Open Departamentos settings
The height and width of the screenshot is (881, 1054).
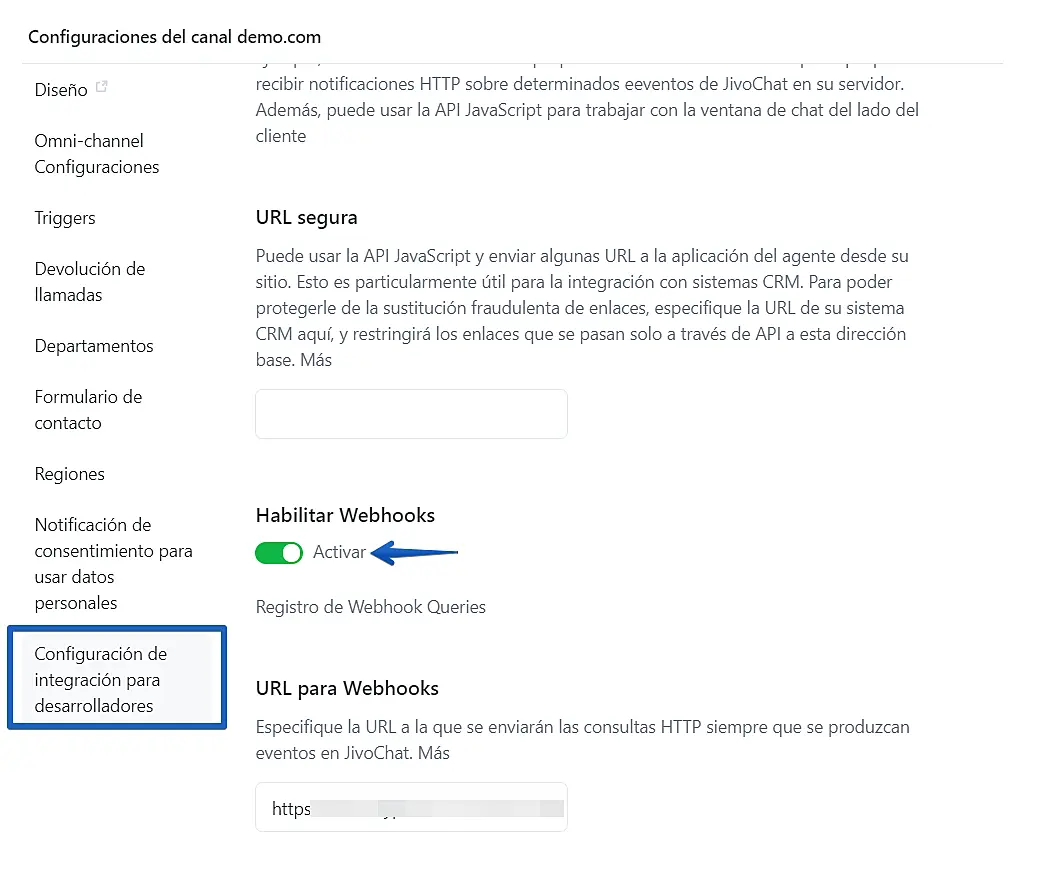(x=94, y=346)
